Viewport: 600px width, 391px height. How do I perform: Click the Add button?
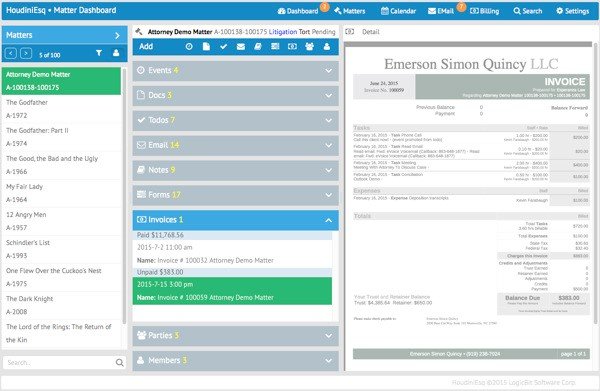click(x=146, y=47)
